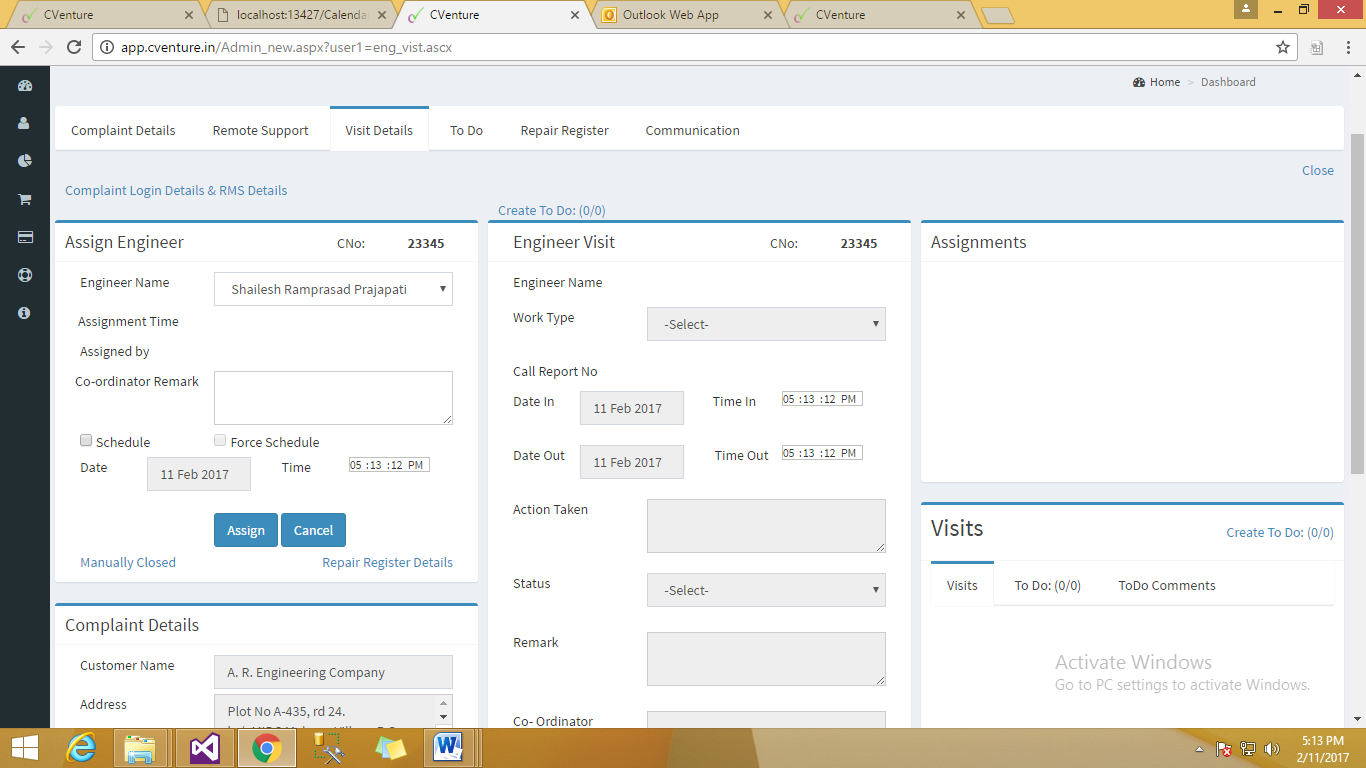Click the Time In field
The image size is (1366, 768).
click(x=822, y=399)
